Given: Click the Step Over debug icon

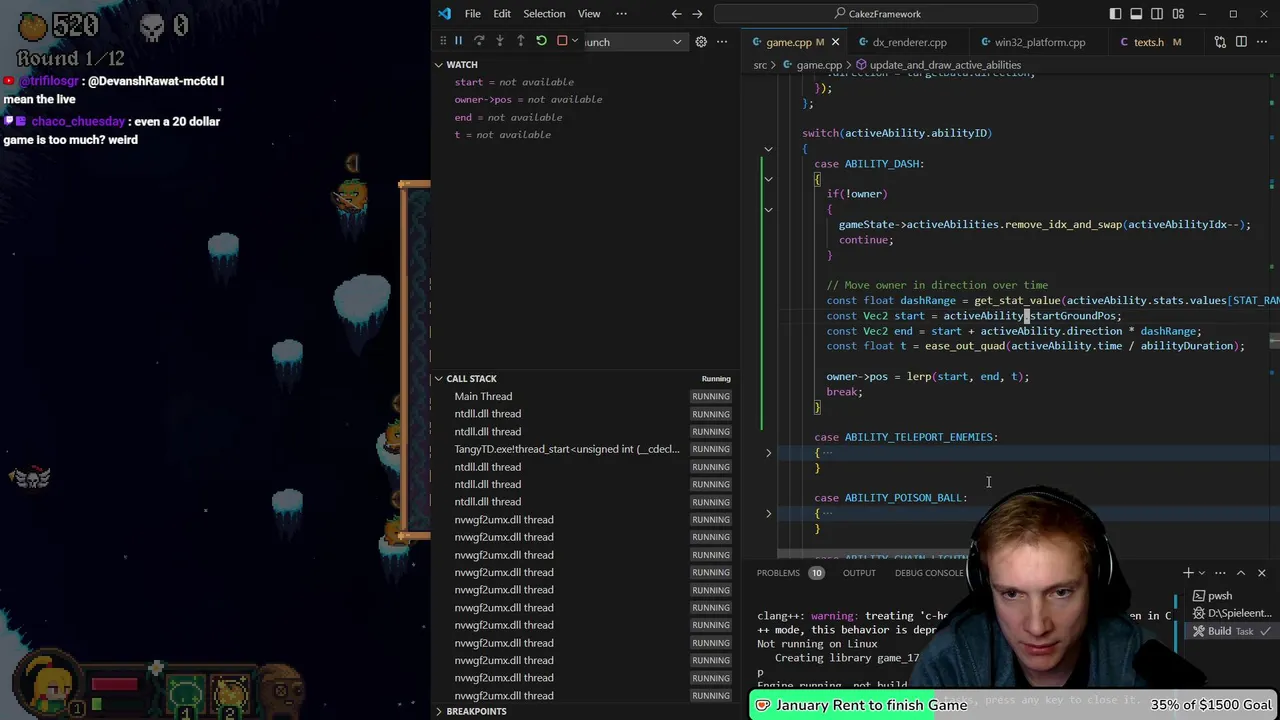Looking at the screenshot, I should [x=479, y=41].
